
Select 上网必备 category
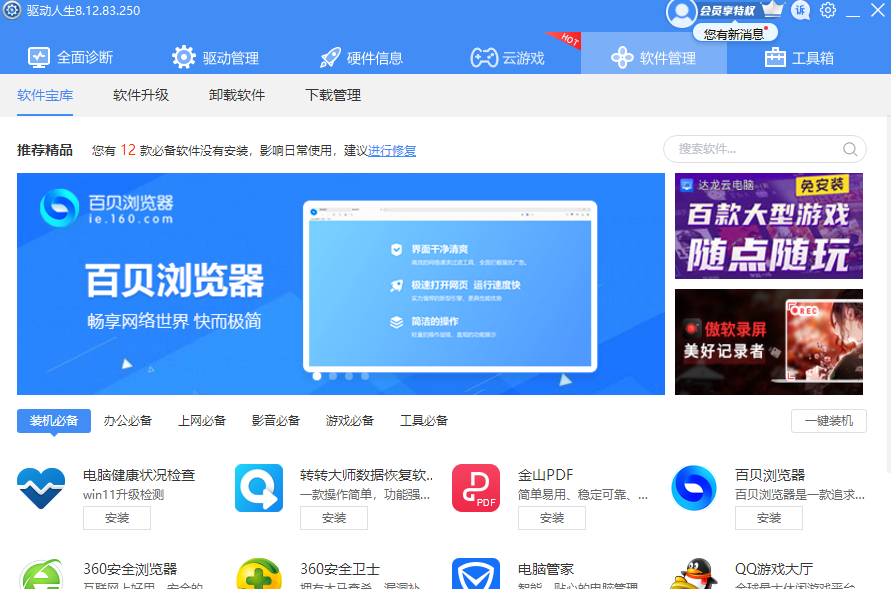[202, 421]
